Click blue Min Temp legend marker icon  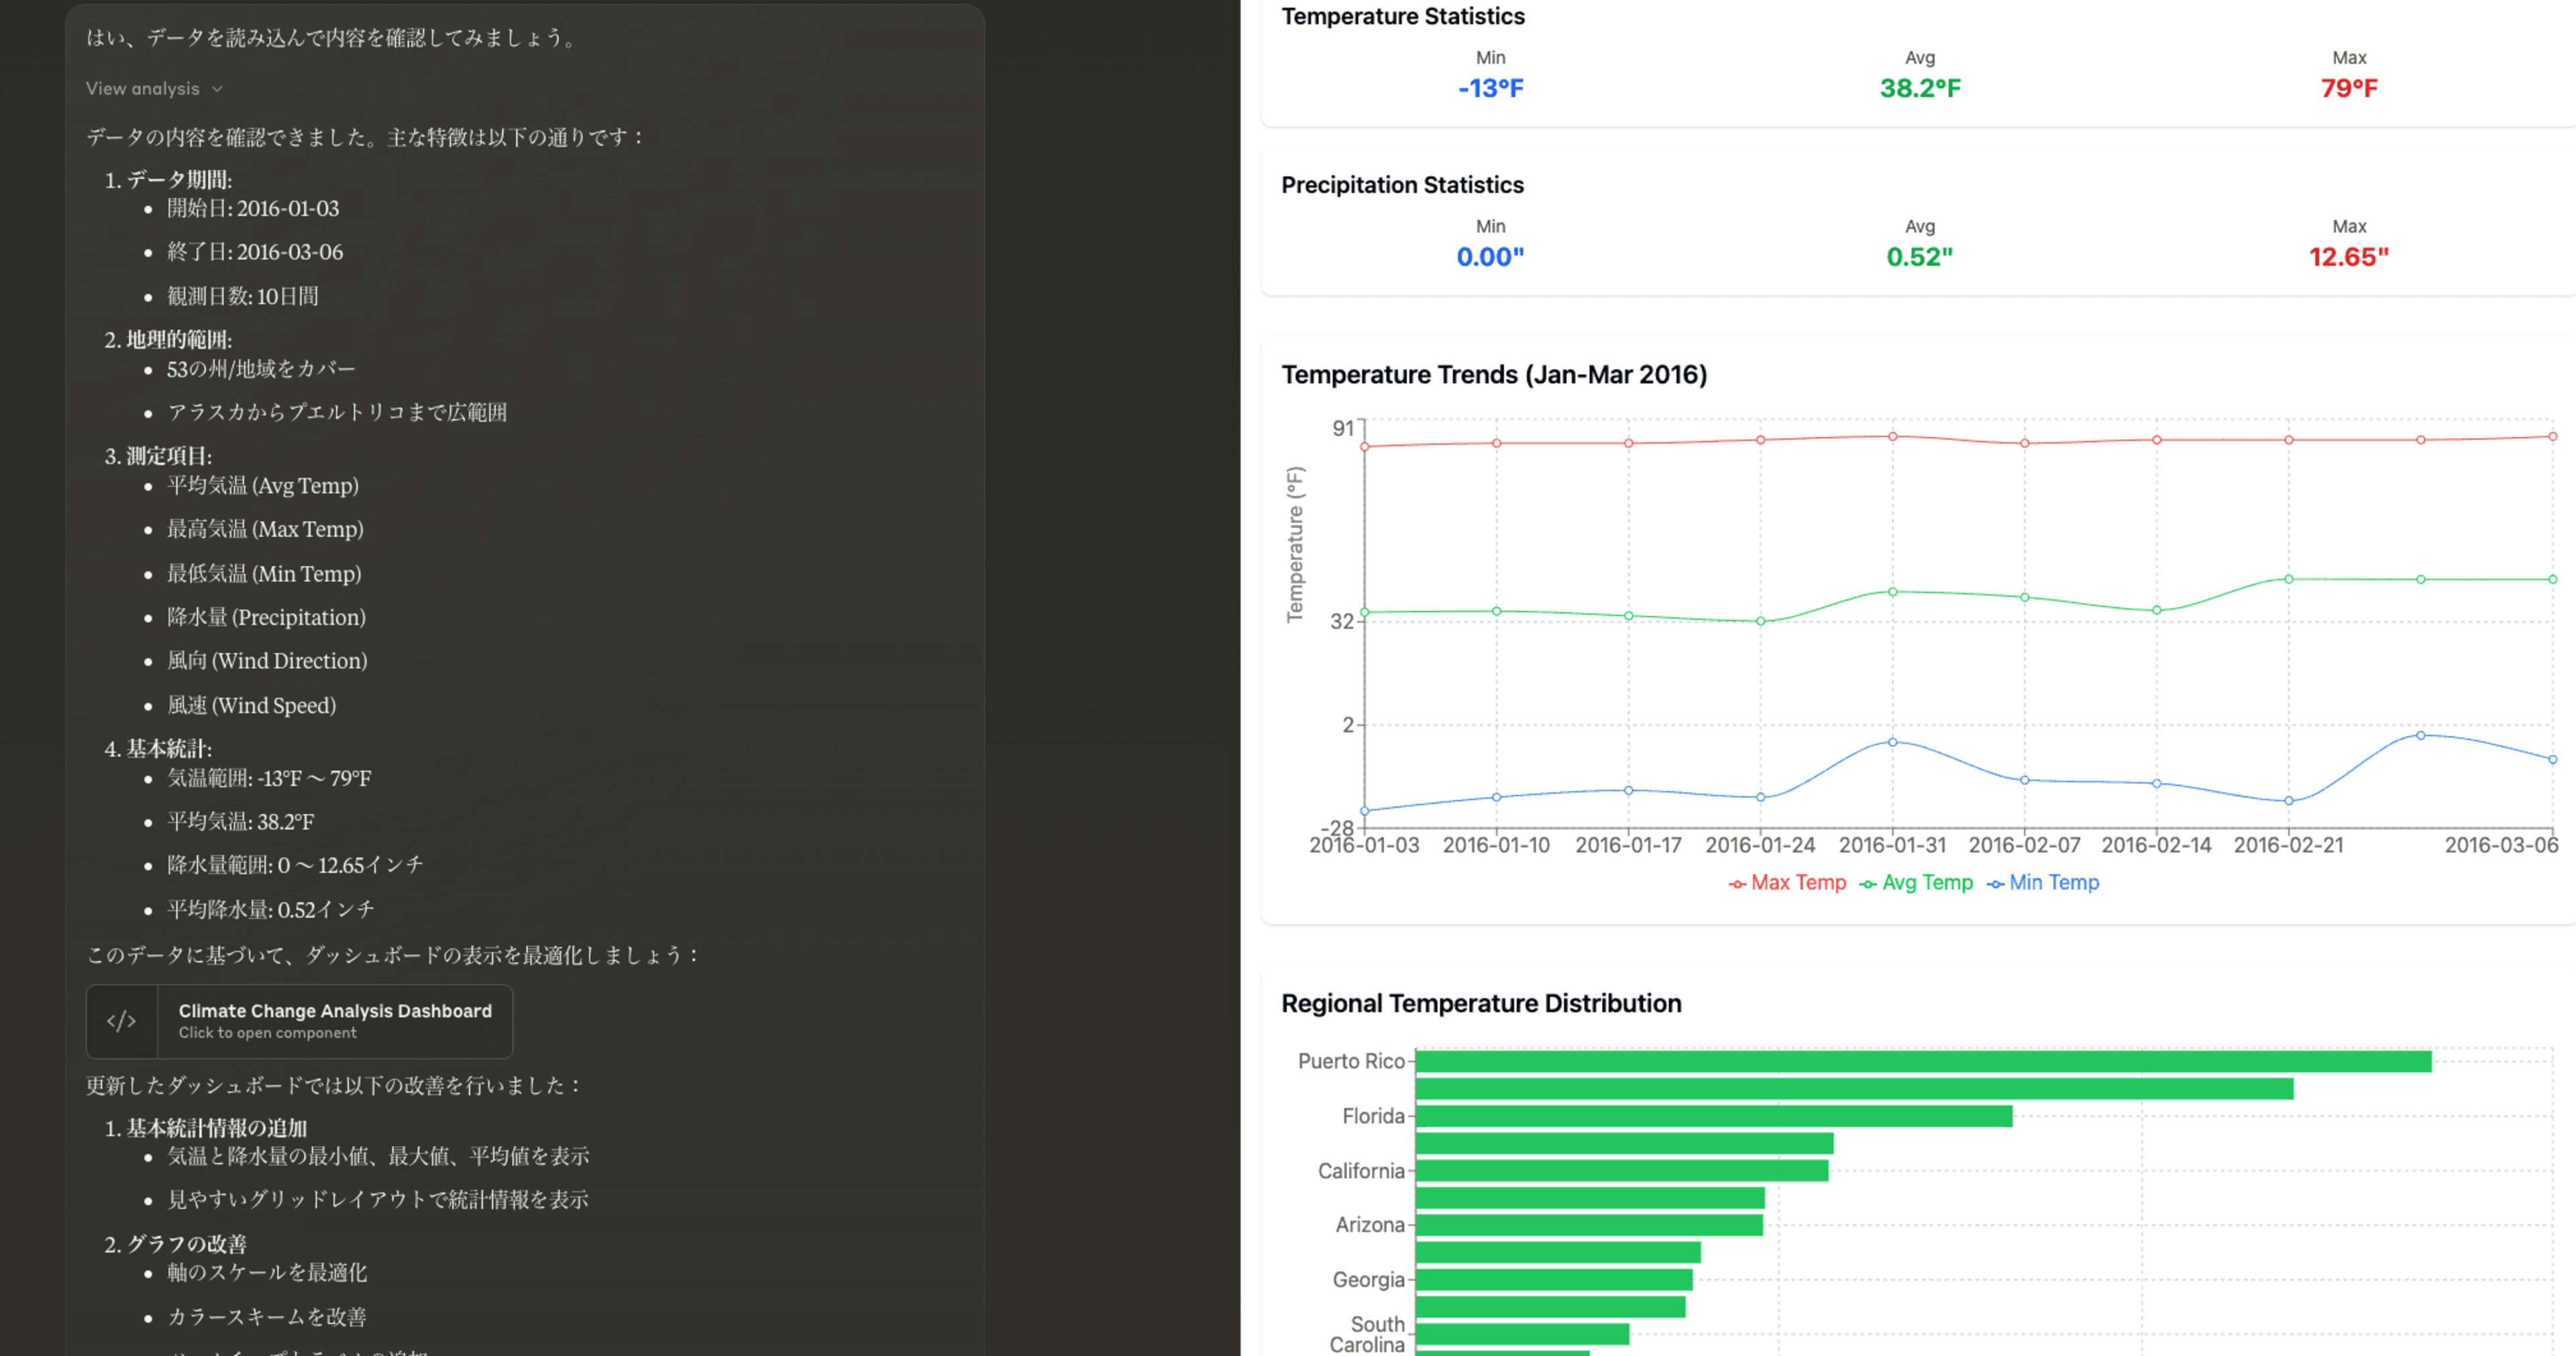click(x=1995, y=884)
